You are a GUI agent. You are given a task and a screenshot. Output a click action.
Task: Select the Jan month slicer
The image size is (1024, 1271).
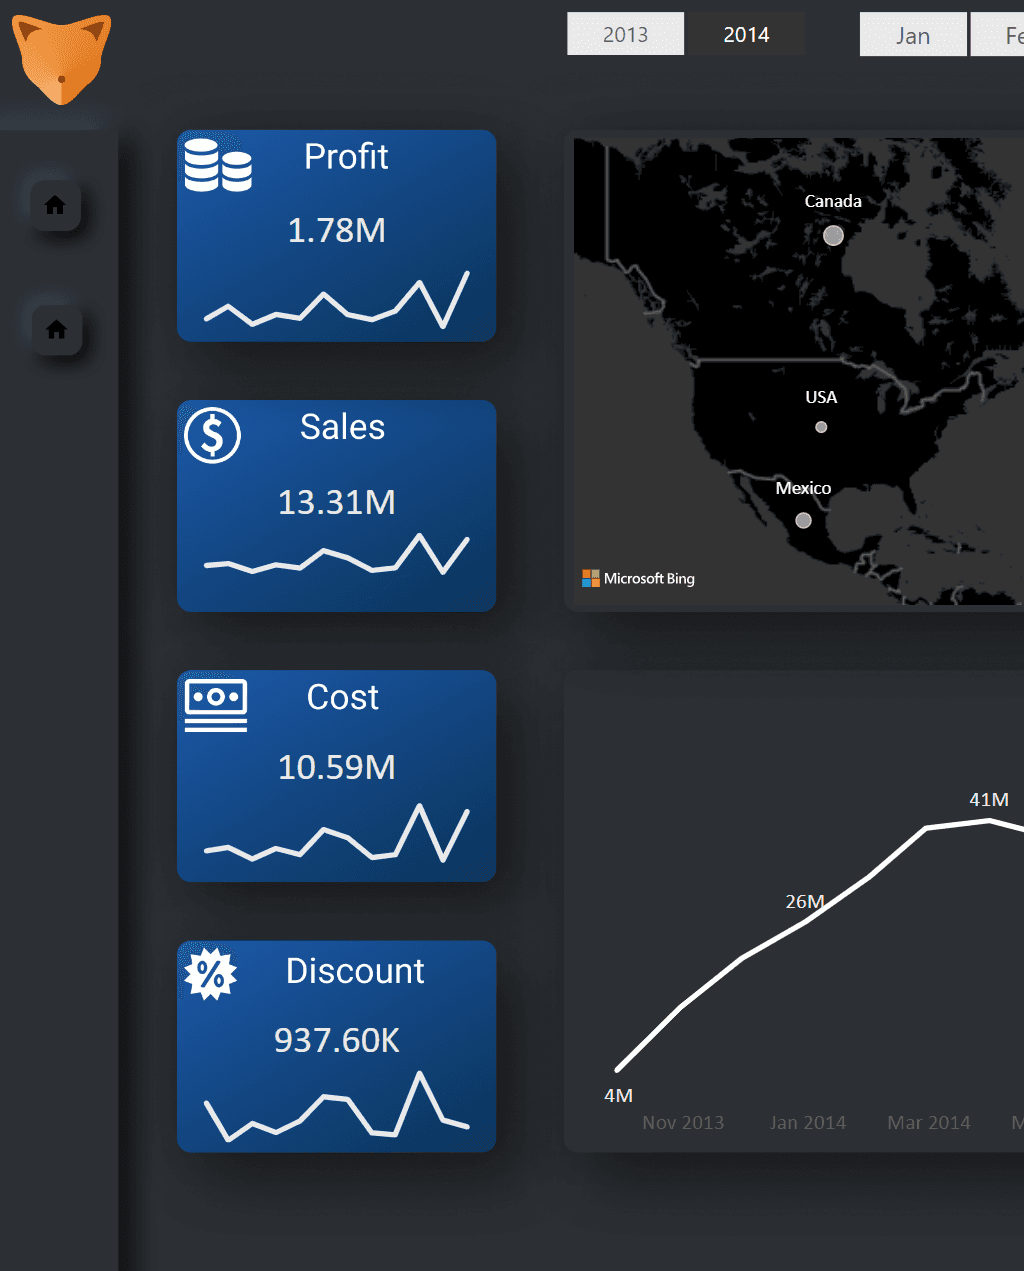point(913,35)
